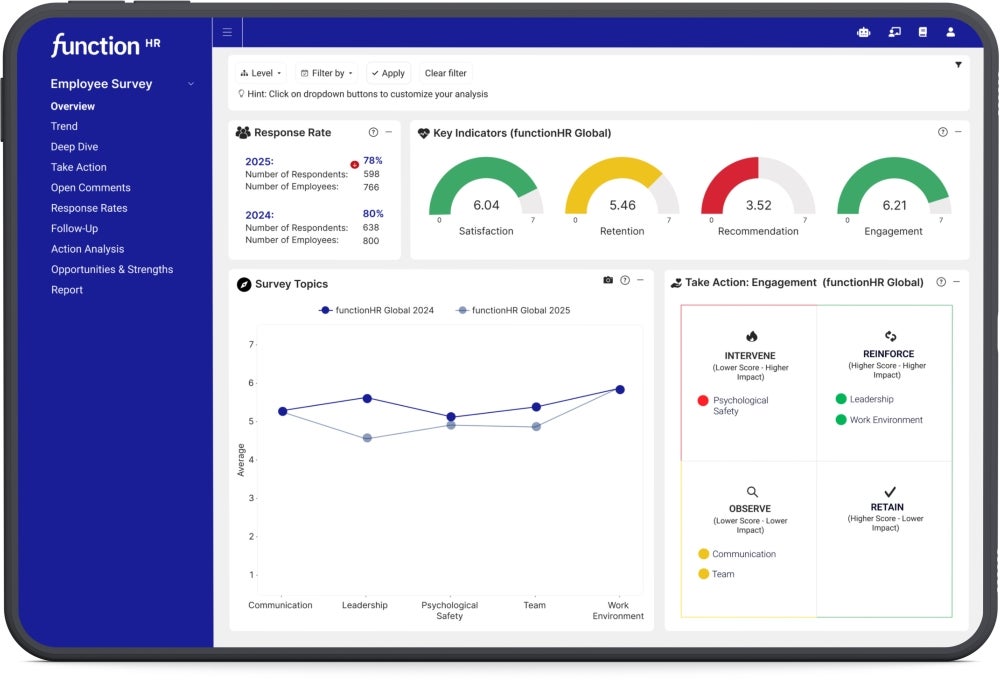Collapse the Key Indicators panel
Viewport: 1000px width, 682px height.
(958, 131)
